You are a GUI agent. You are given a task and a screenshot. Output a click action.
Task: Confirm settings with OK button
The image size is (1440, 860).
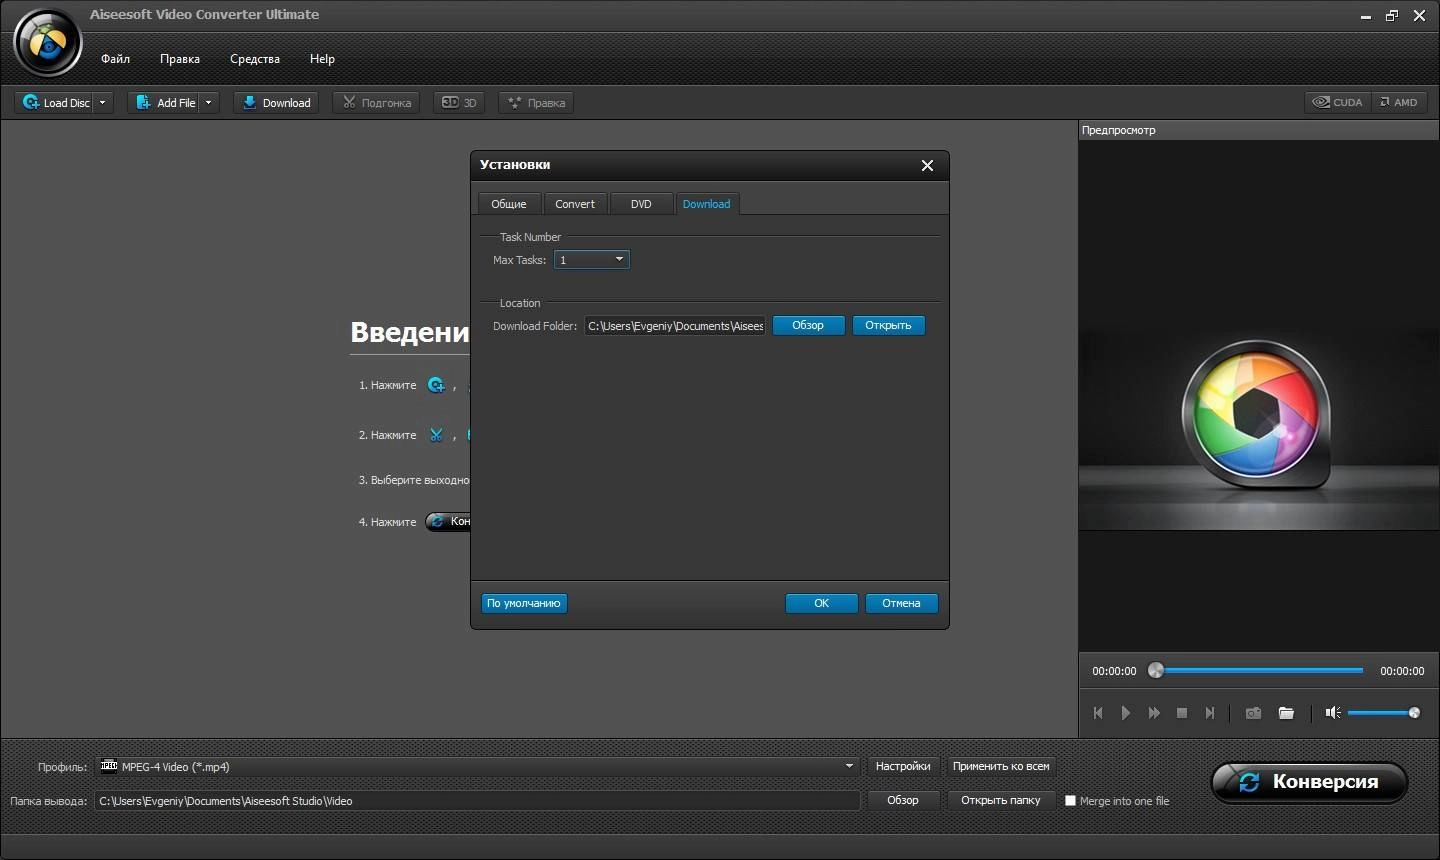click(821, 603)
